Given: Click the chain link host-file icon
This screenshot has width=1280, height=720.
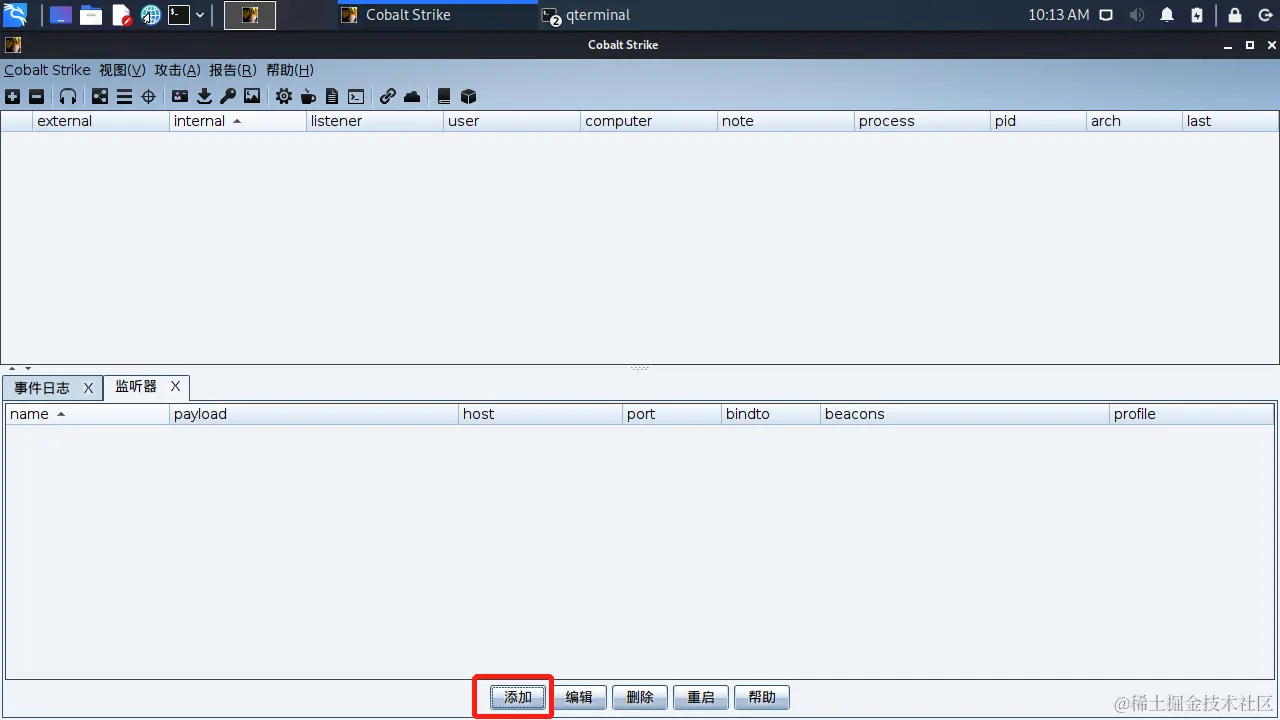Looking at the screenshot, I should click(388, 97).
